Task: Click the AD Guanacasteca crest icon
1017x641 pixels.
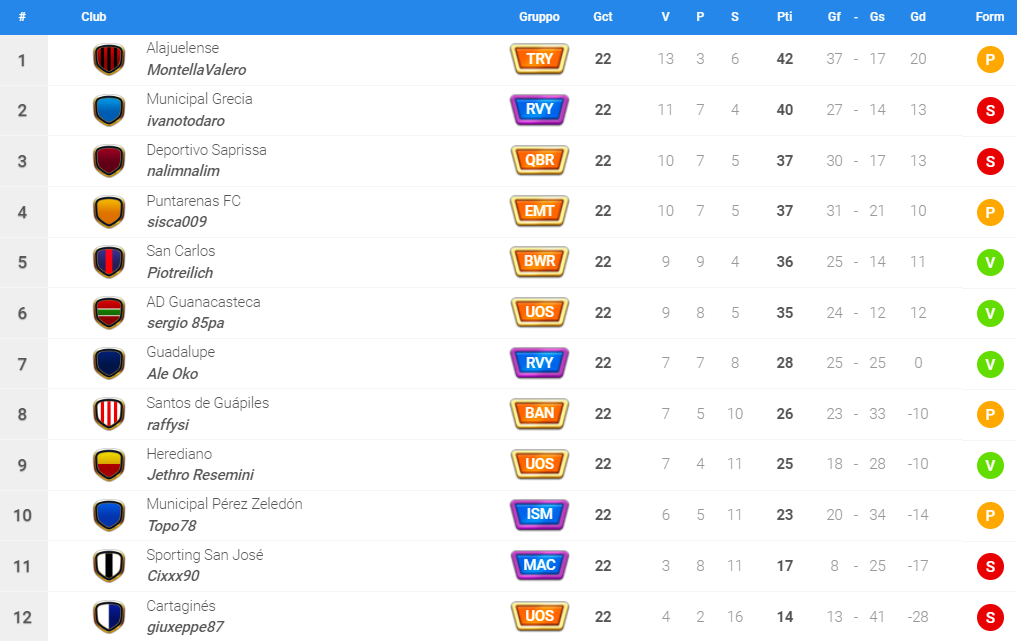Action: point(109,313)
